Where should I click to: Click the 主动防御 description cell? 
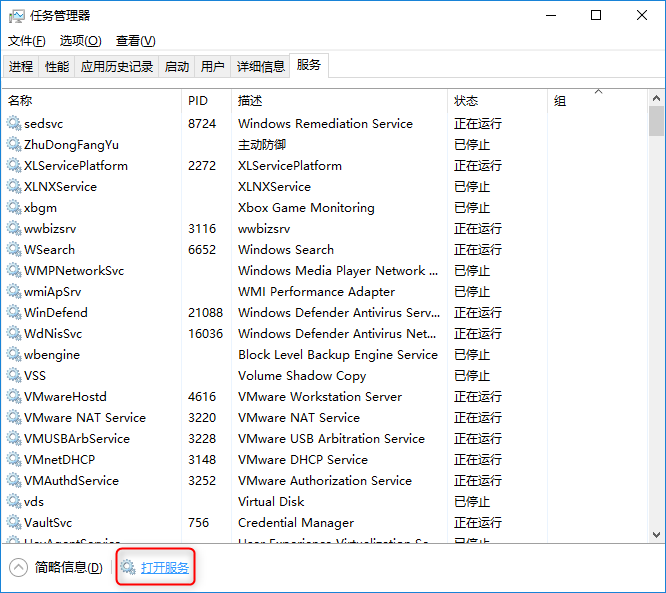(262, 144)
